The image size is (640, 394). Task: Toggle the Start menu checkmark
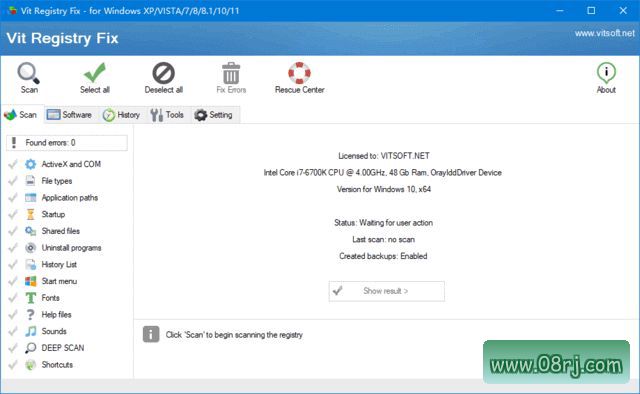[x=13, y=281]
